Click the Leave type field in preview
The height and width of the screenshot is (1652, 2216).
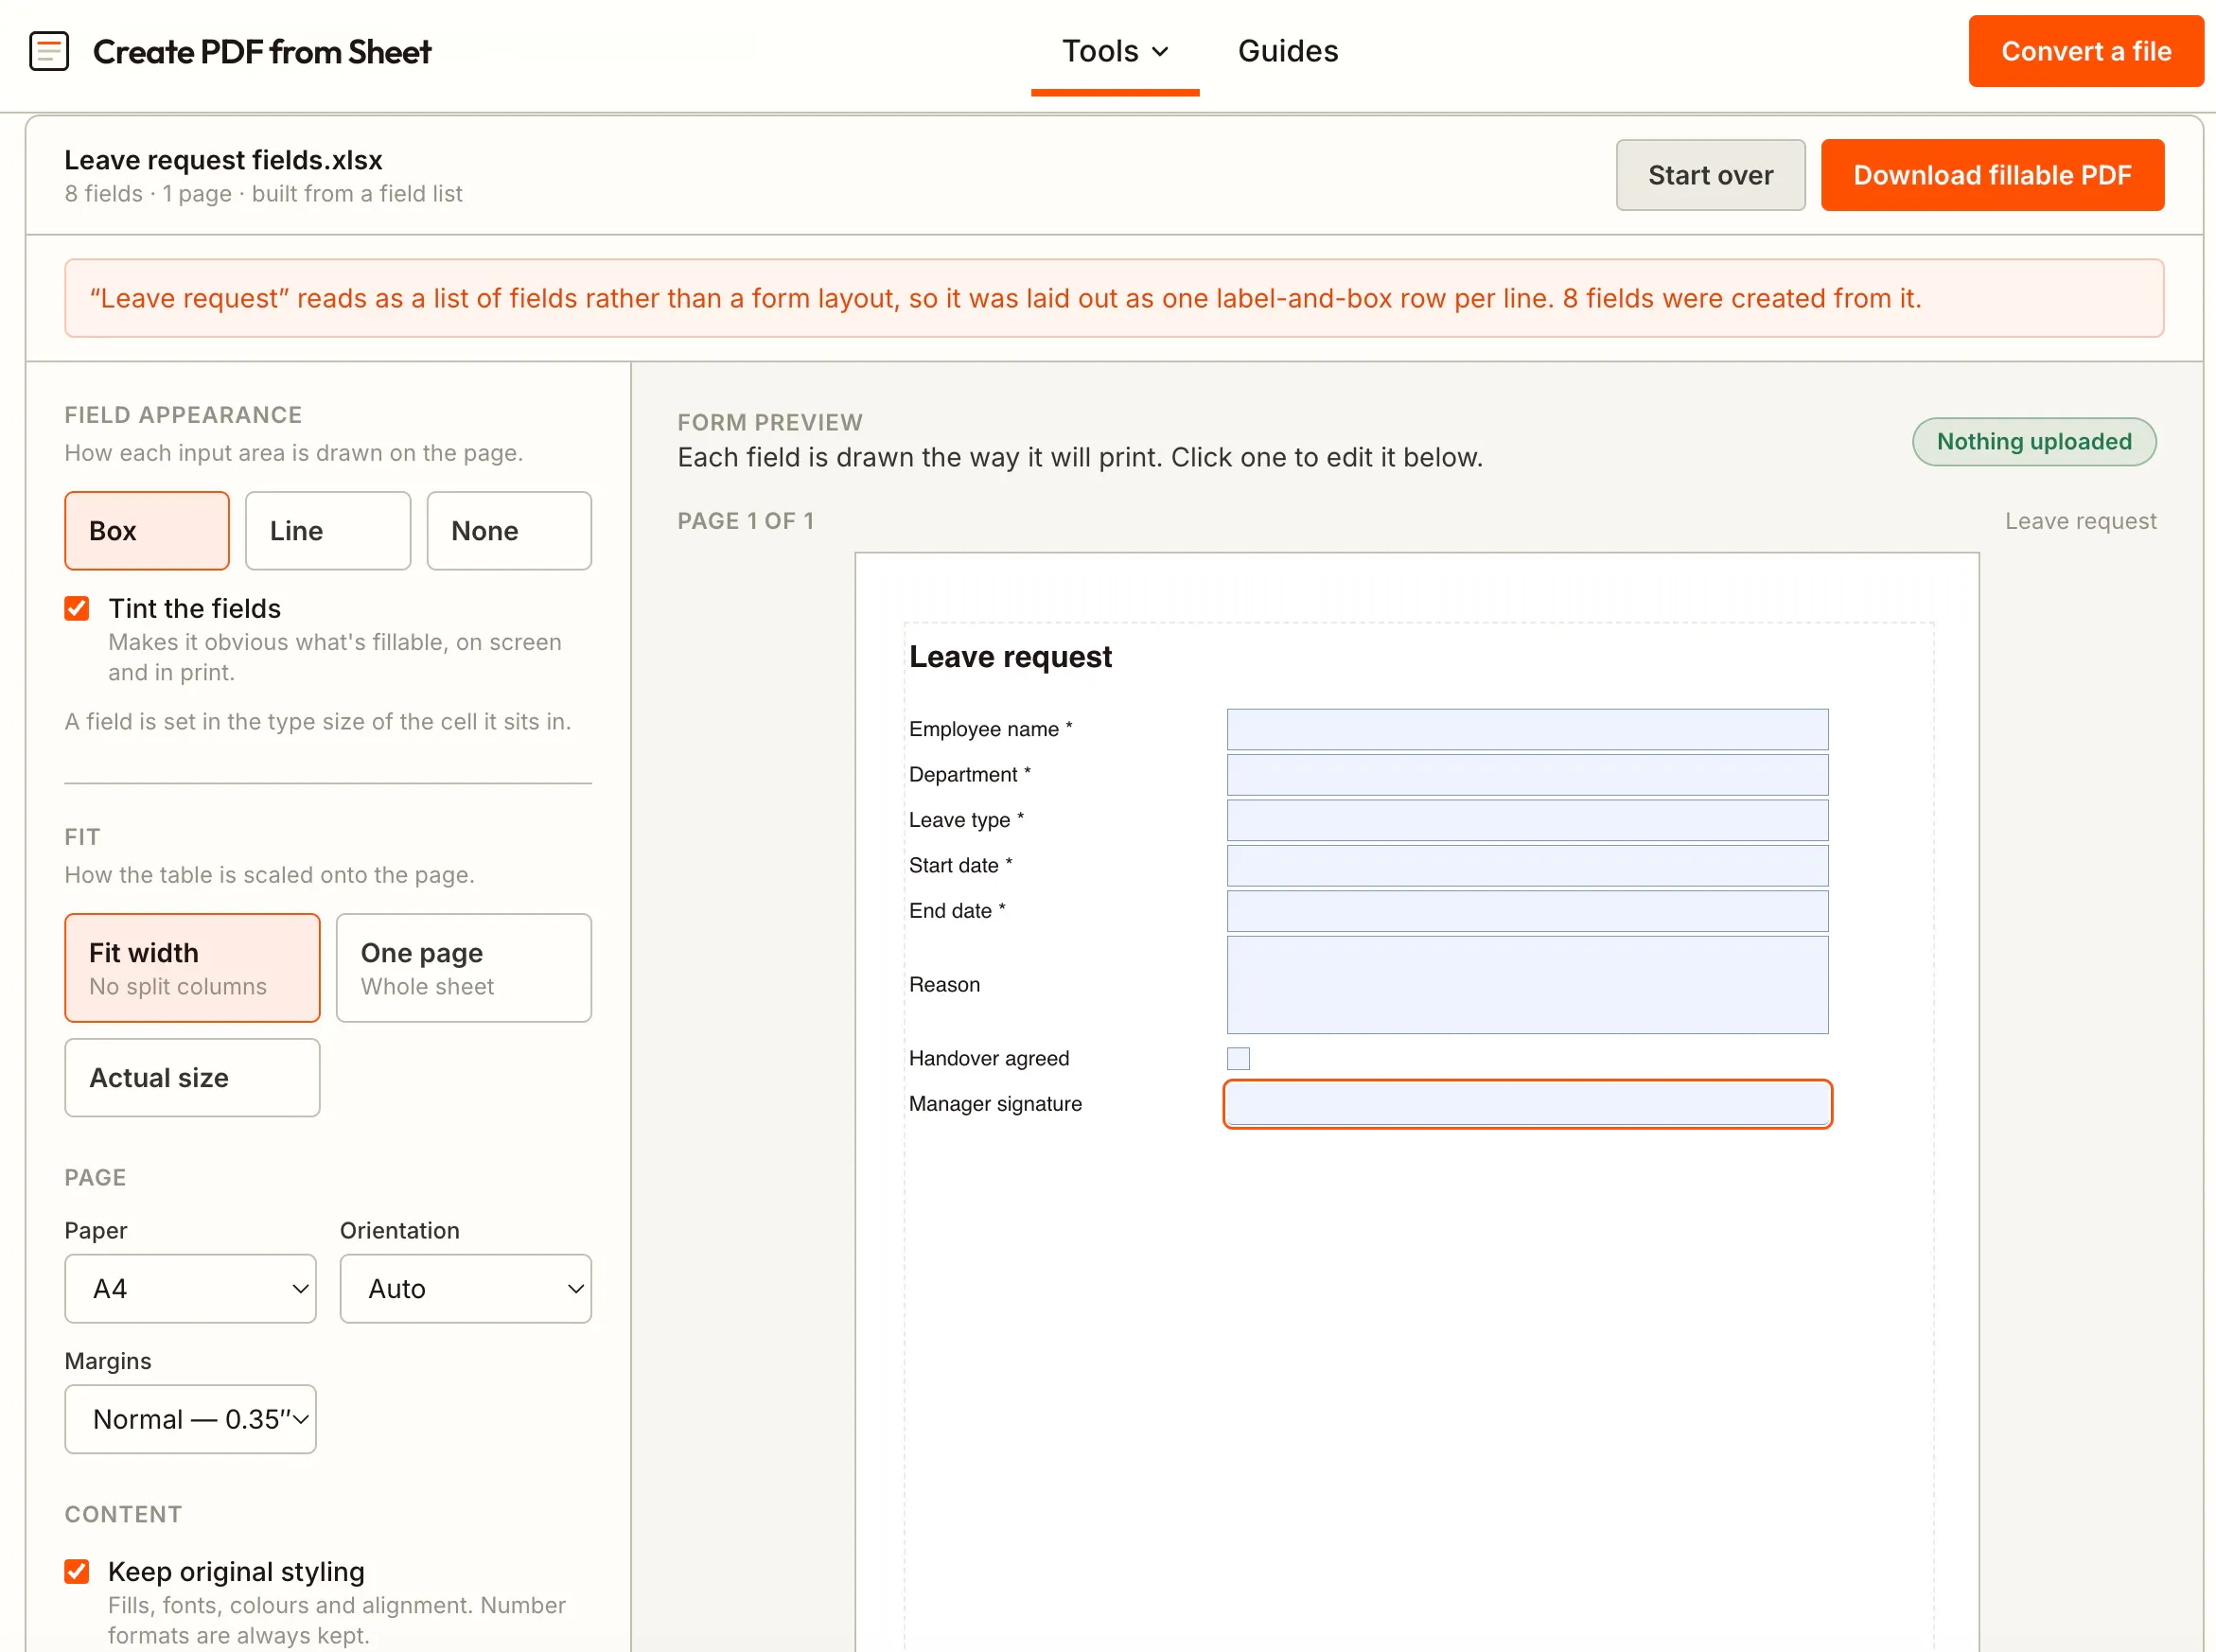(x=1527, y=820)
